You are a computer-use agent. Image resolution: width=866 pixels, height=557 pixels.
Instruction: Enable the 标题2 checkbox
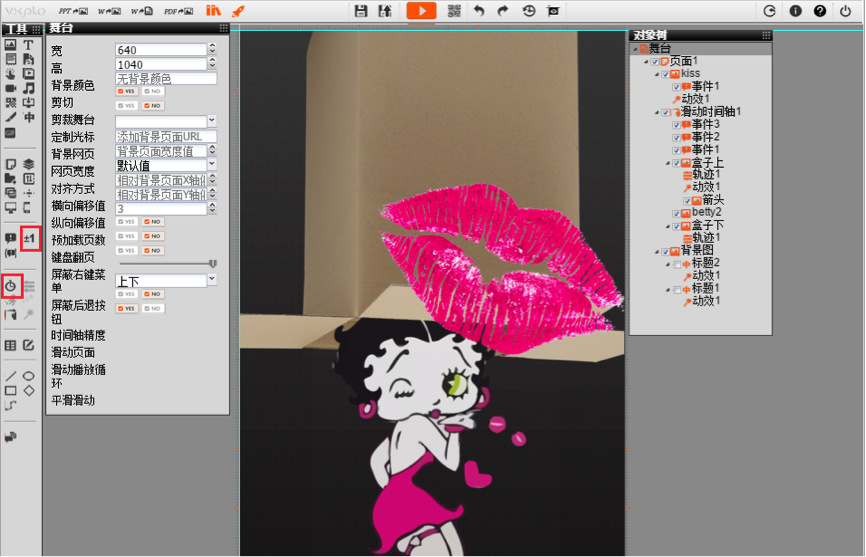[x=677, y=264]
